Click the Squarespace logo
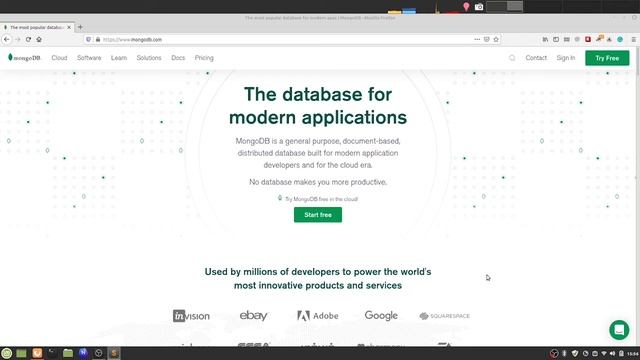 [x=444, y=316]
